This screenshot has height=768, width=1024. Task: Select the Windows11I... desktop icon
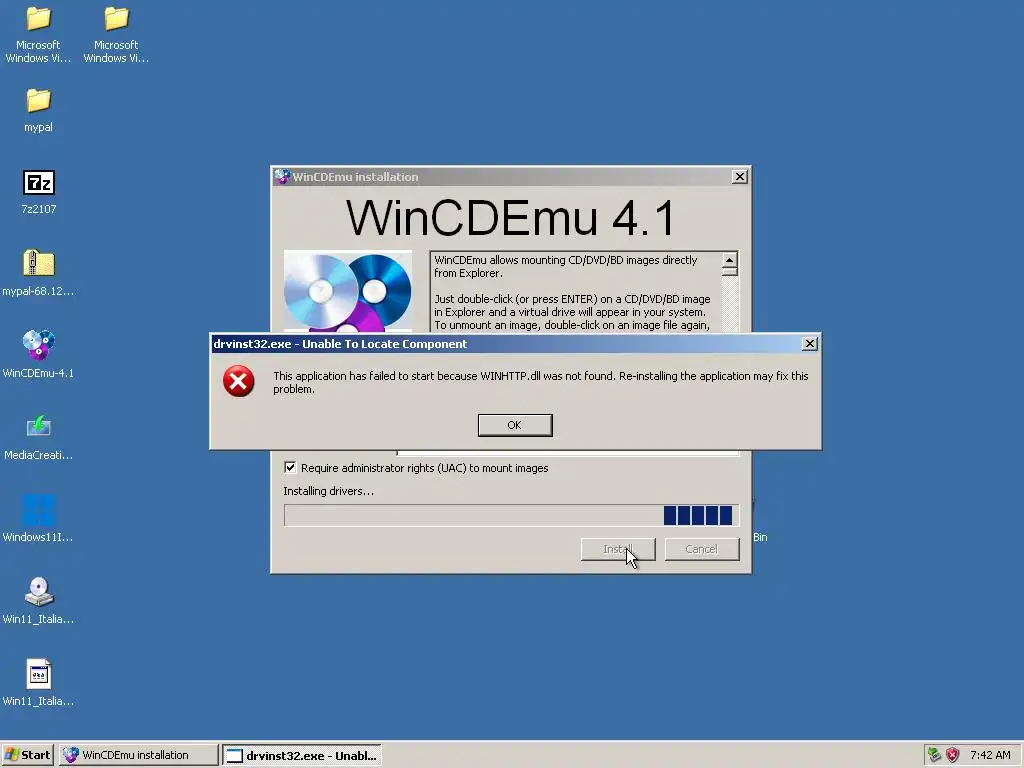[39, 510]
